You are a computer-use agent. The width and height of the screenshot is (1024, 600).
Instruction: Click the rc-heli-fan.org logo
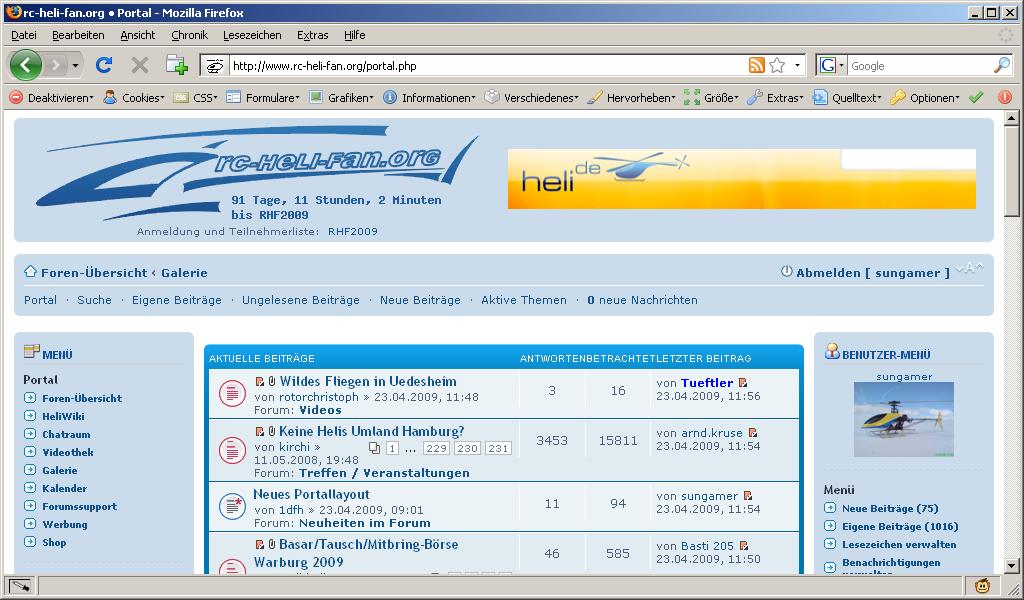(257, 173)
